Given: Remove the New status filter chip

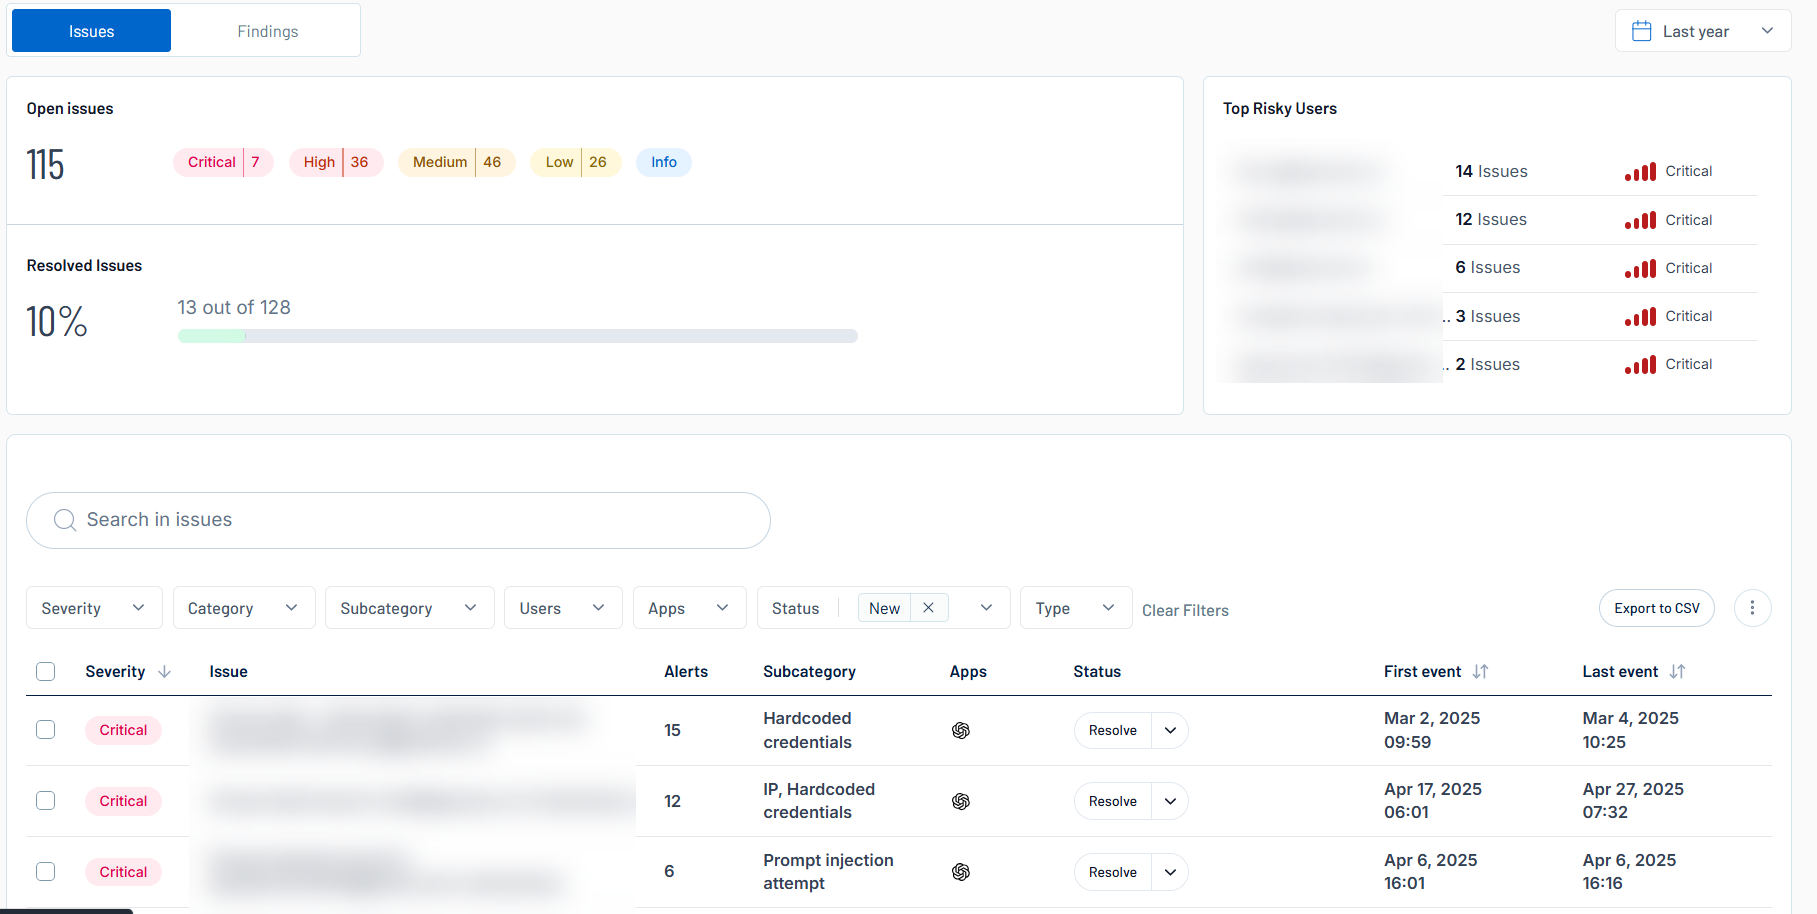Looking at the screenshot, I should point(928,608).
